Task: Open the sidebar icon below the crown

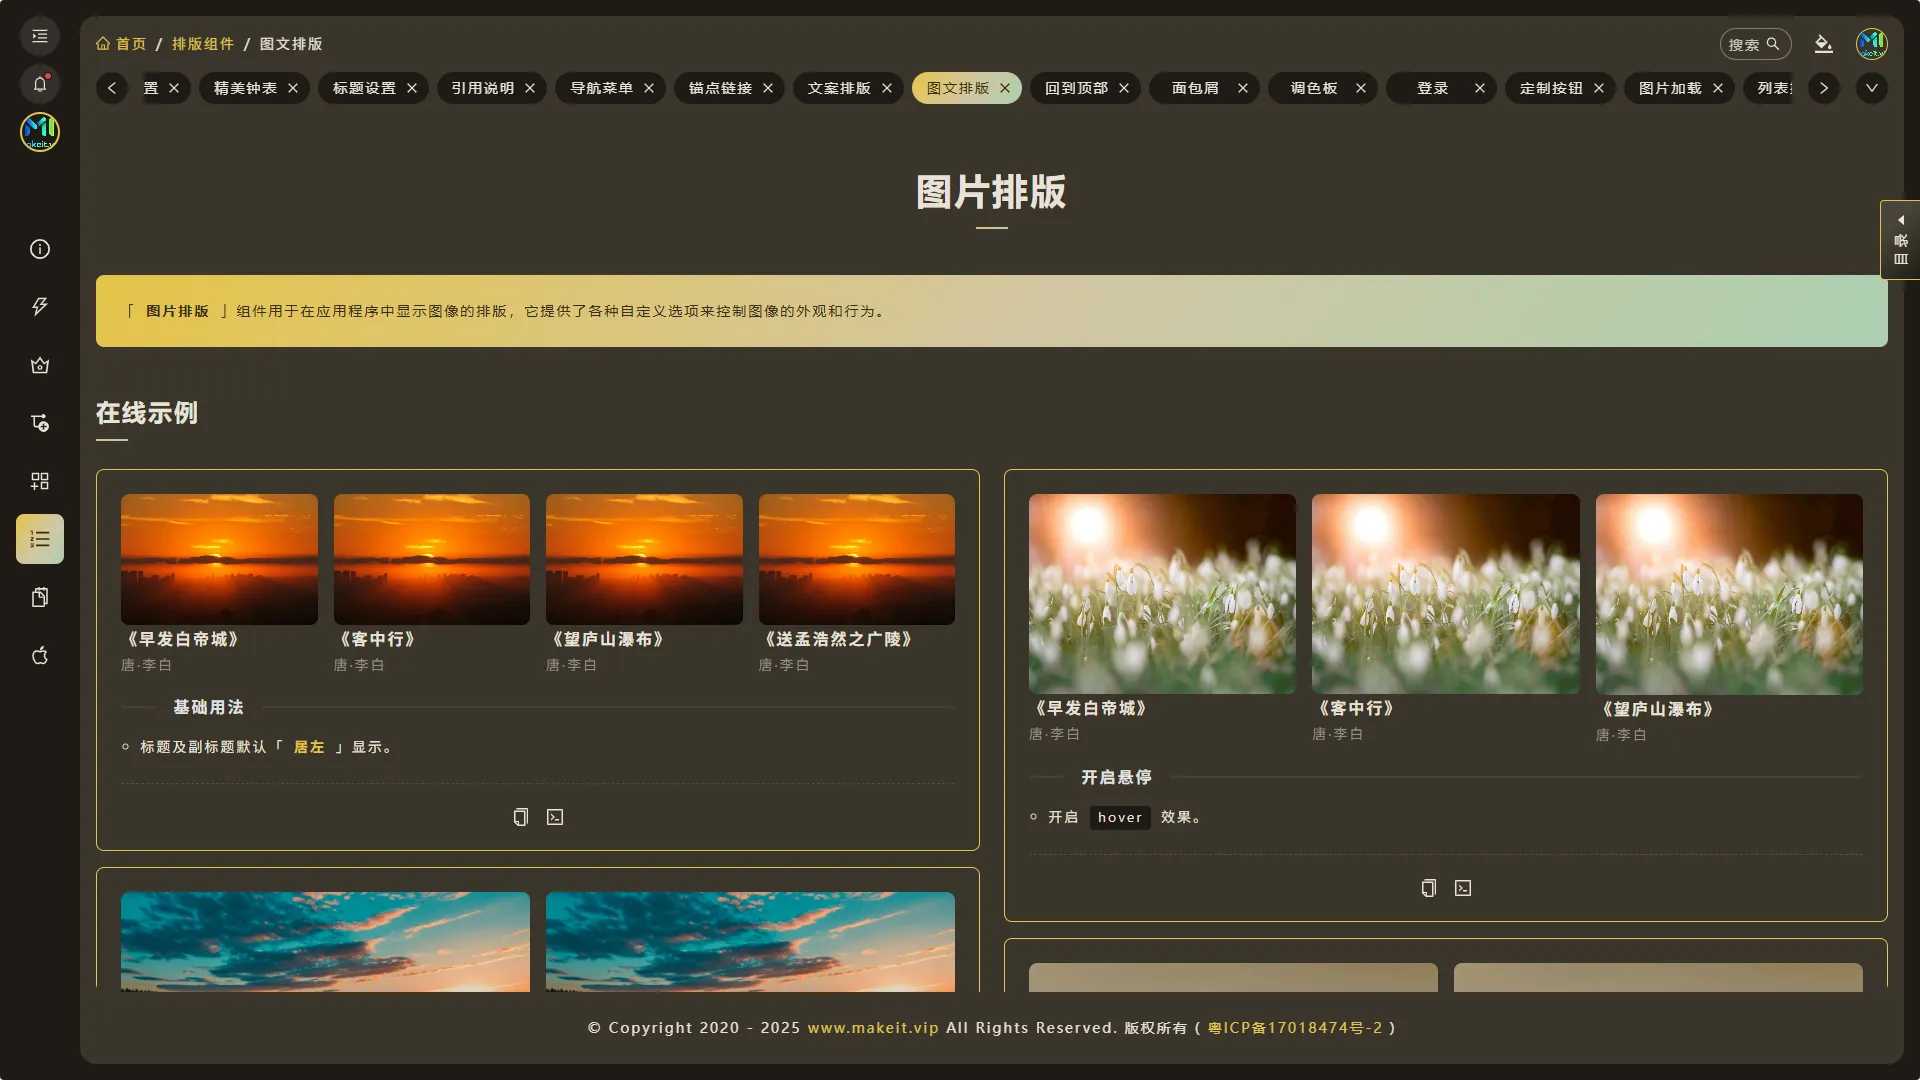Action: tap(40, 423)
